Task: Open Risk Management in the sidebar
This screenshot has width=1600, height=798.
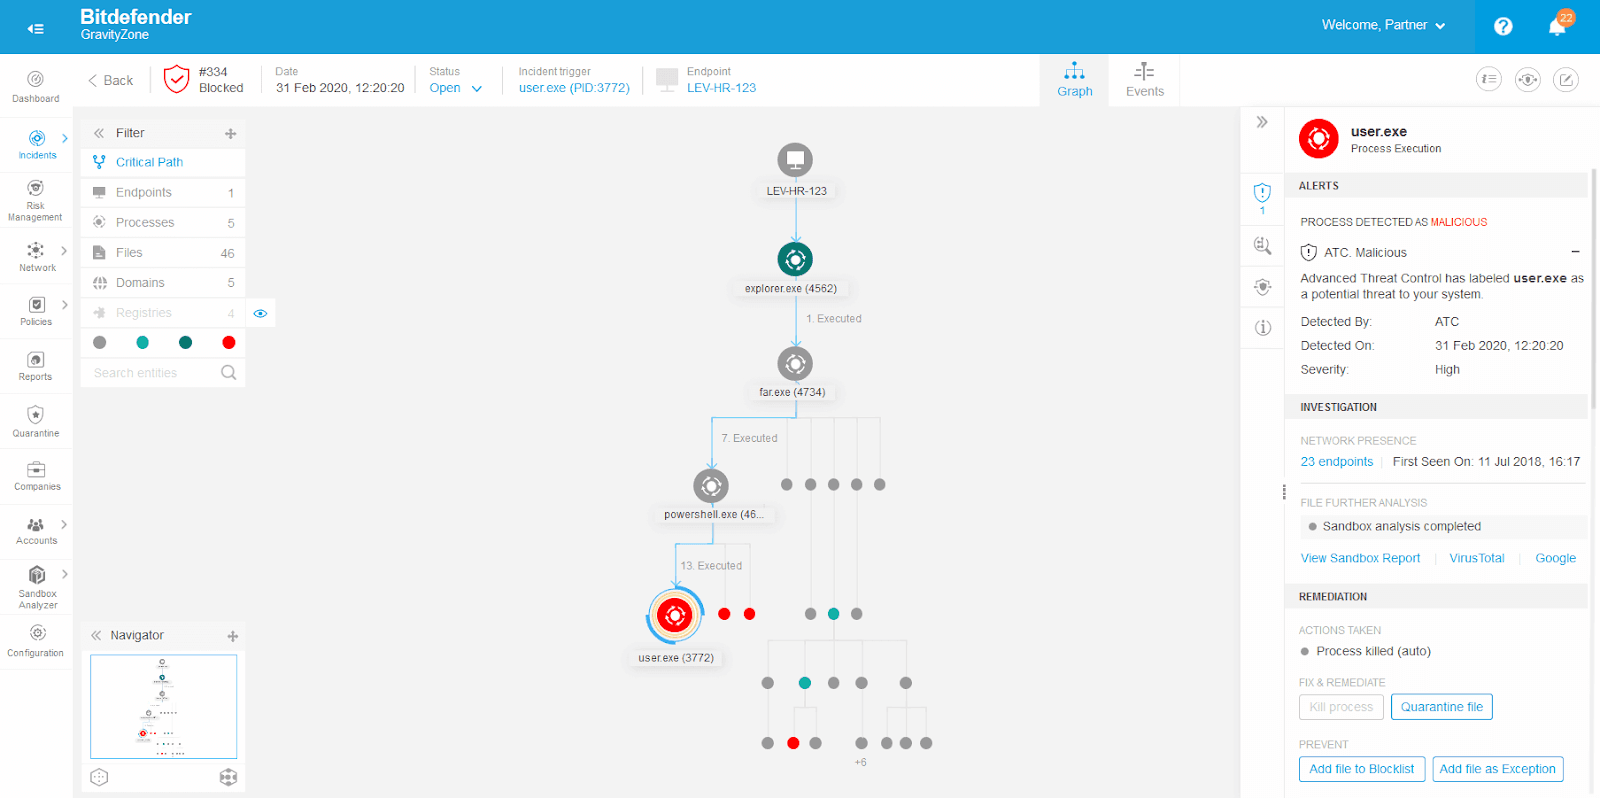Action: pos(36,200)
